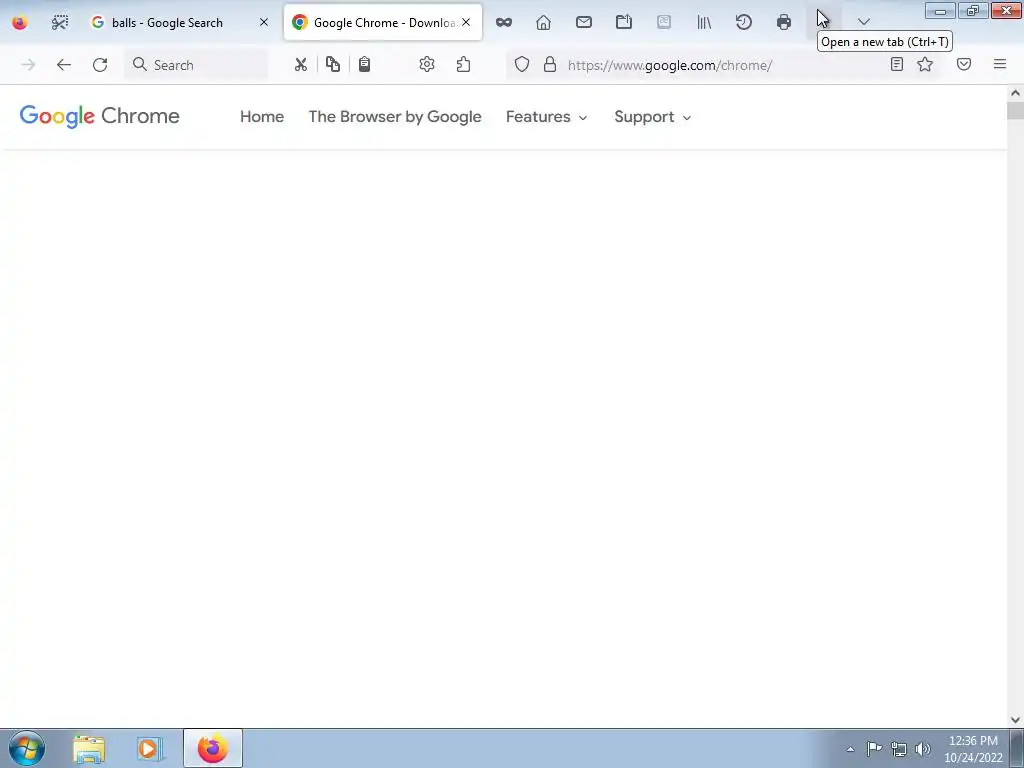Open private browsing mask icon

click(504, 22)
